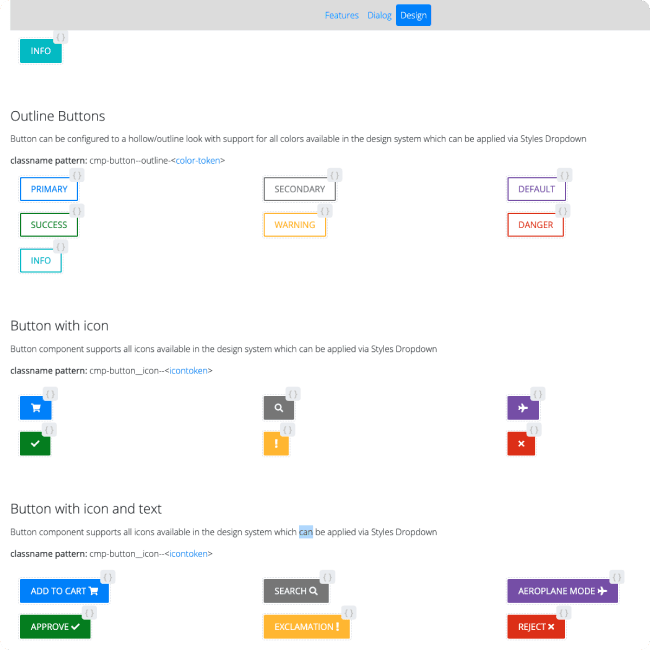Follow the color-token link in Outline Buttons
Screen dimensions: 650x650
coord(198,161)
